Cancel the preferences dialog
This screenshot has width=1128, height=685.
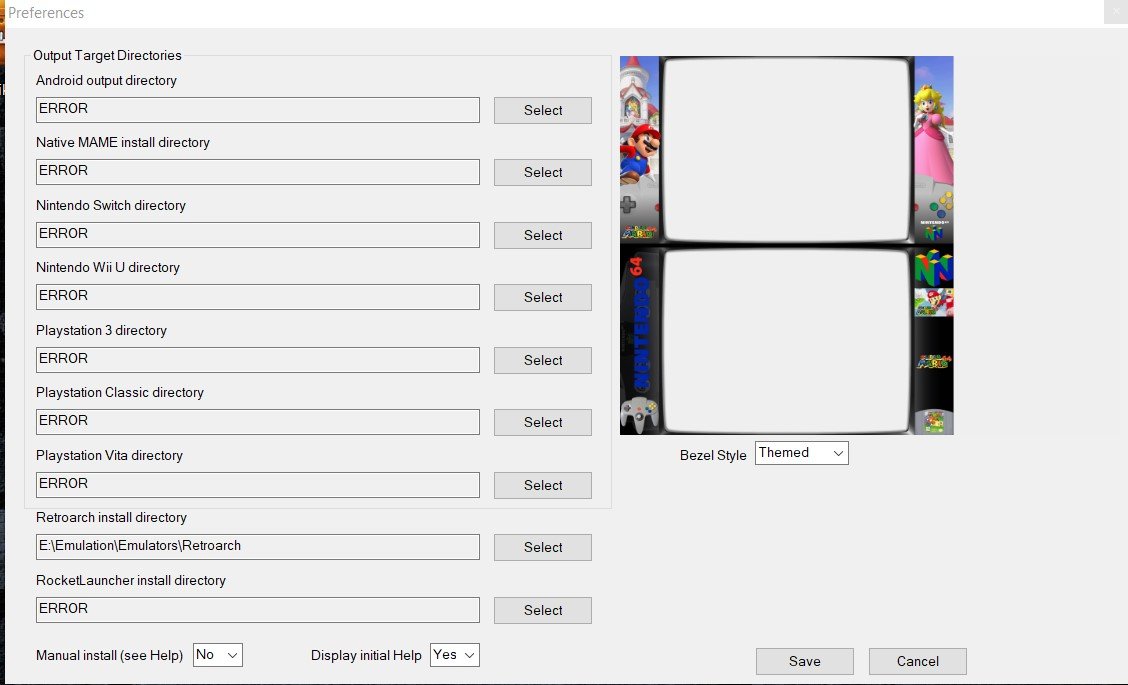[917, 661]
